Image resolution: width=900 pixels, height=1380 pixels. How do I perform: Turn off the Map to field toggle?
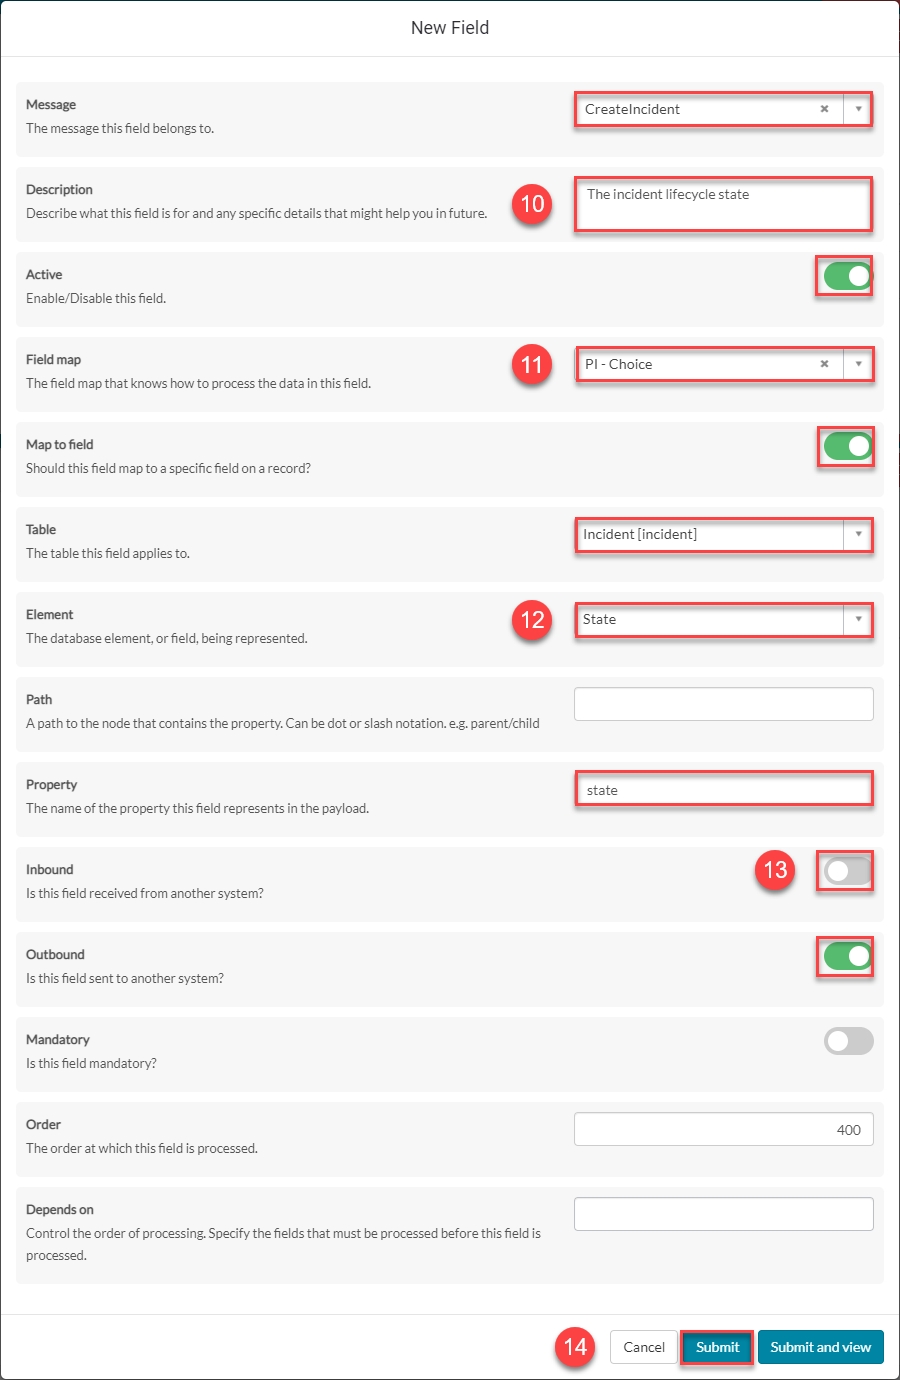tap(848, 446)
